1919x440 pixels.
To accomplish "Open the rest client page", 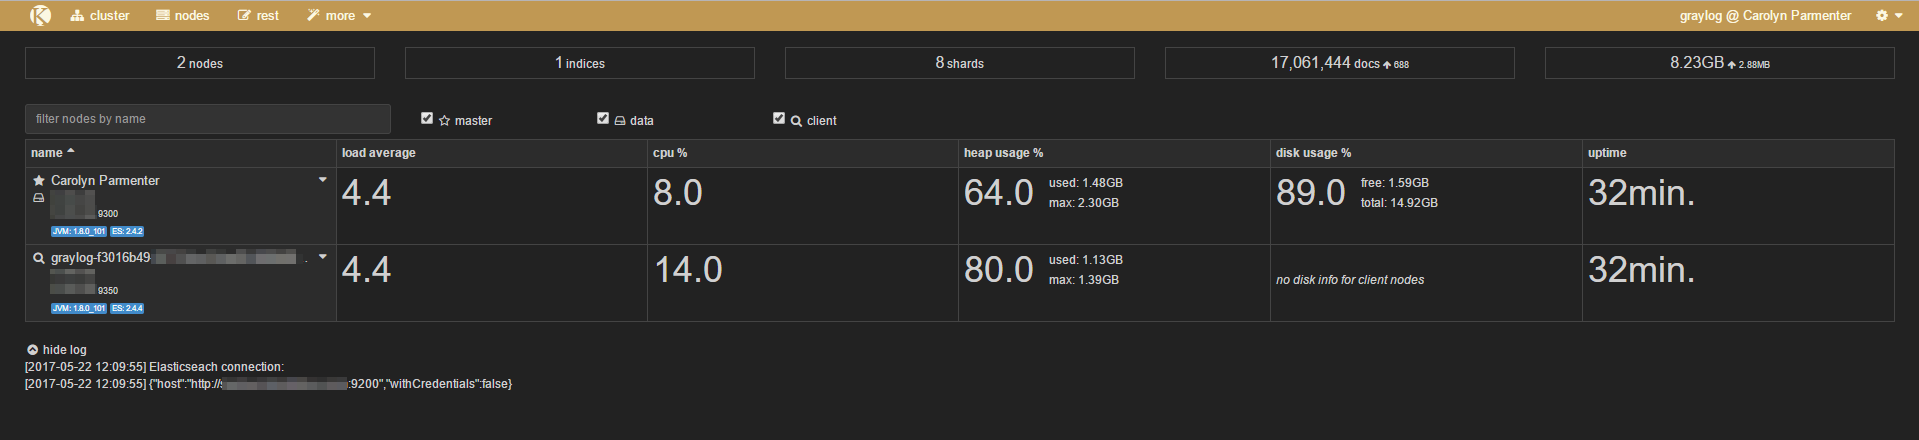I will coord(258,15).
